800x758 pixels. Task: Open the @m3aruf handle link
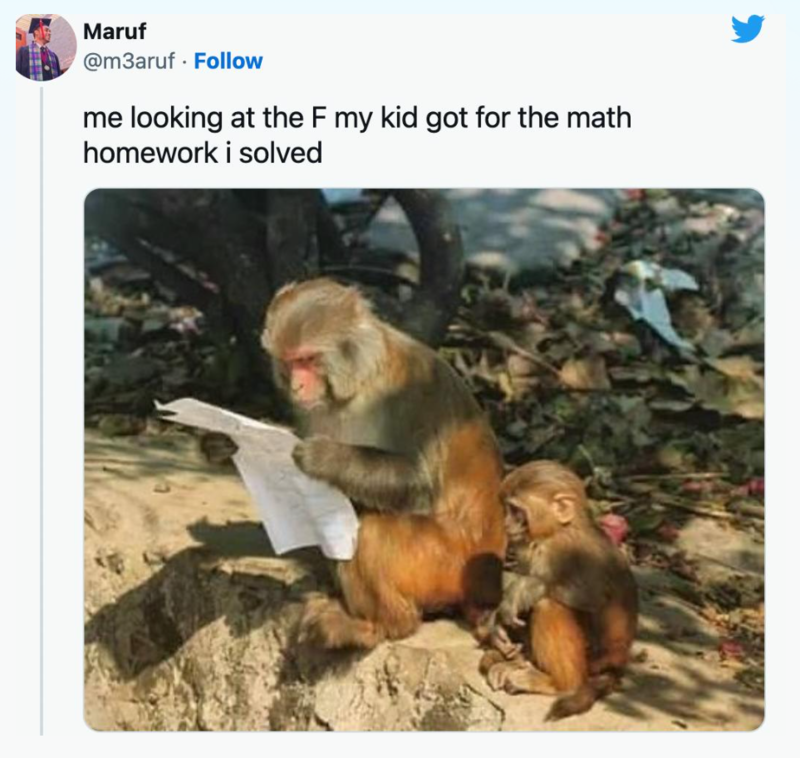129,61
